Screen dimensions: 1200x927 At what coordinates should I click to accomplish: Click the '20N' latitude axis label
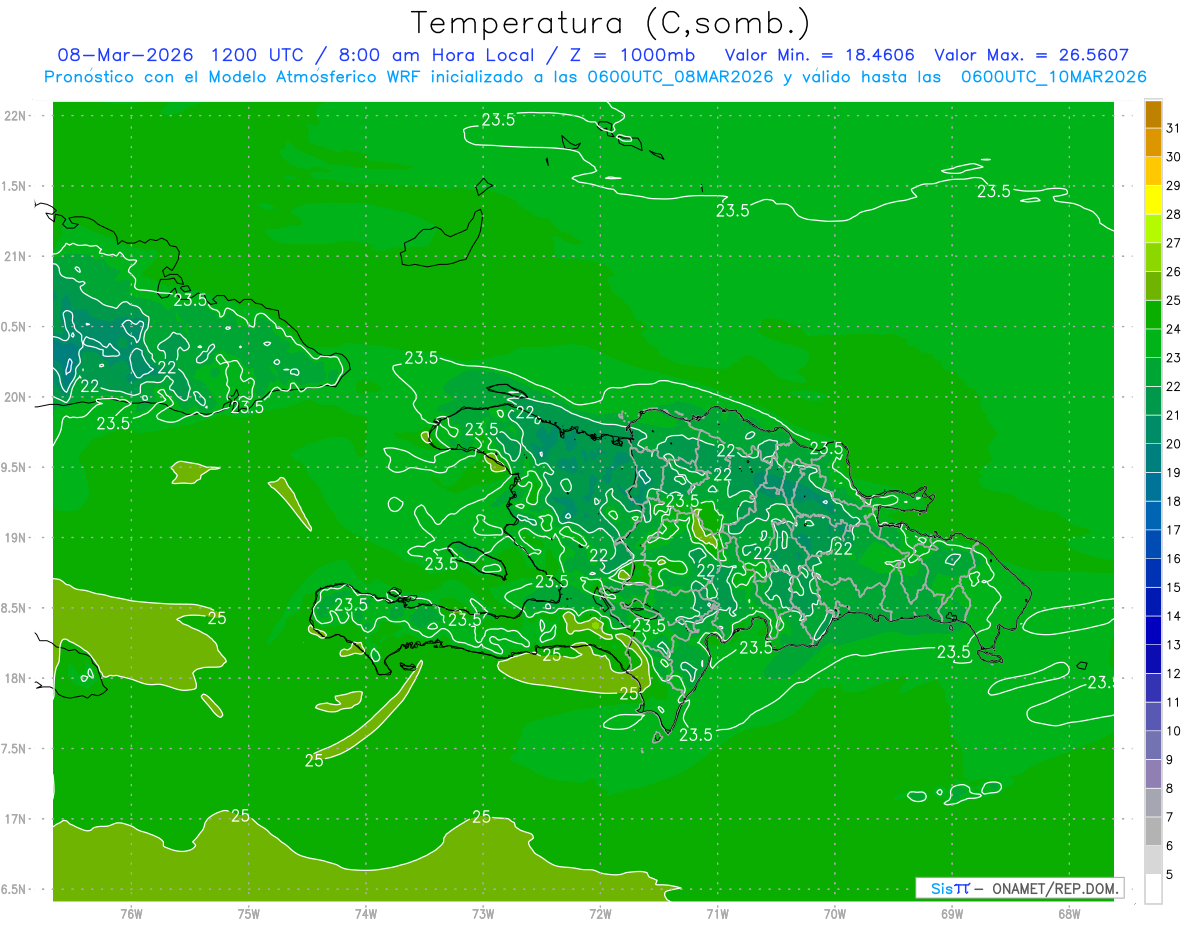[x=15, y=397]
